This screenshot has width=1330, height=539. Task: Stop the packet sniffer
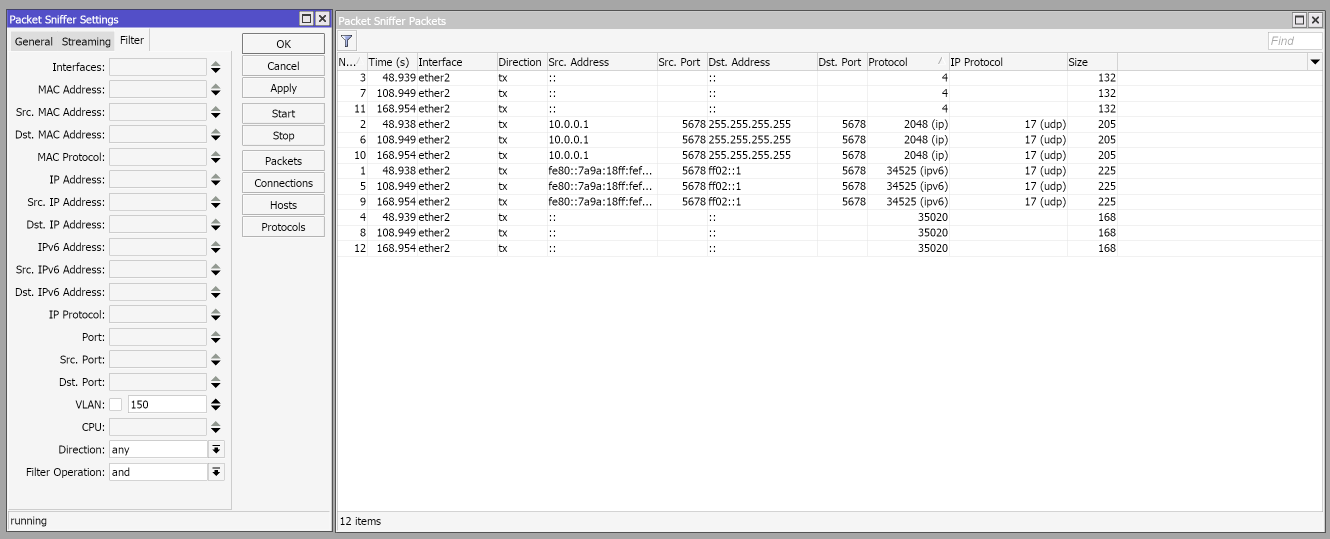pyautogui.click(x=283, y=136)
